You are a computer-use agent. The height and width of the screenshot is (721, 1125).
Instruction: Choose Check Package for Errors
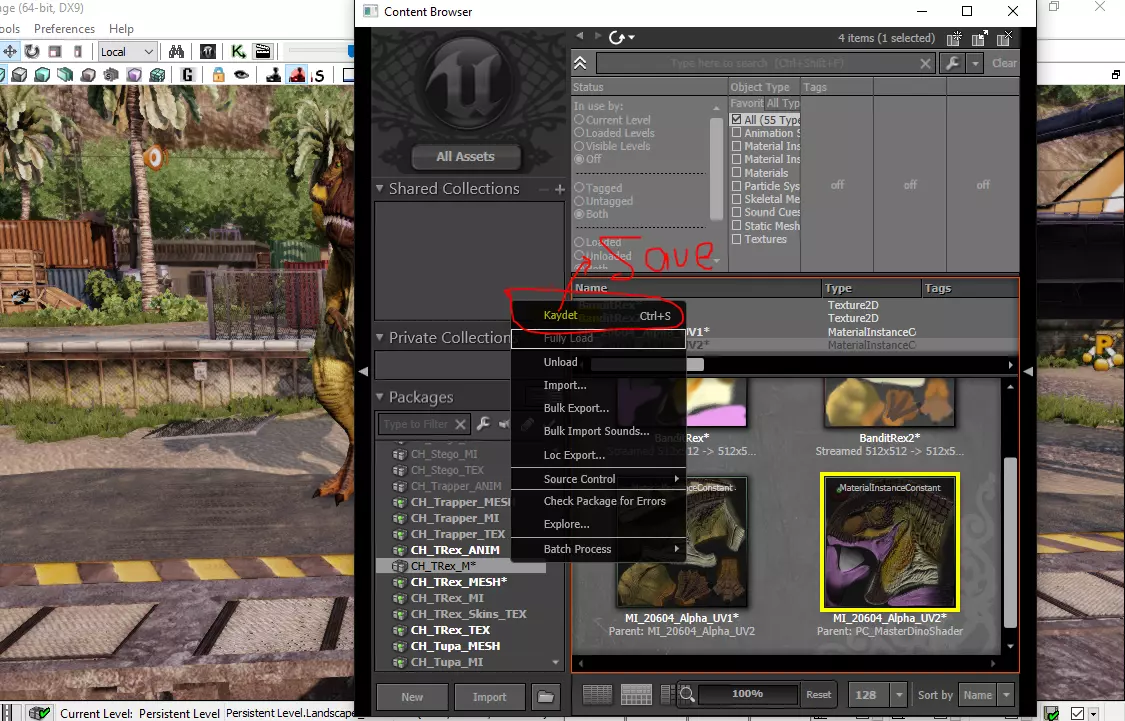pos(598,501)
